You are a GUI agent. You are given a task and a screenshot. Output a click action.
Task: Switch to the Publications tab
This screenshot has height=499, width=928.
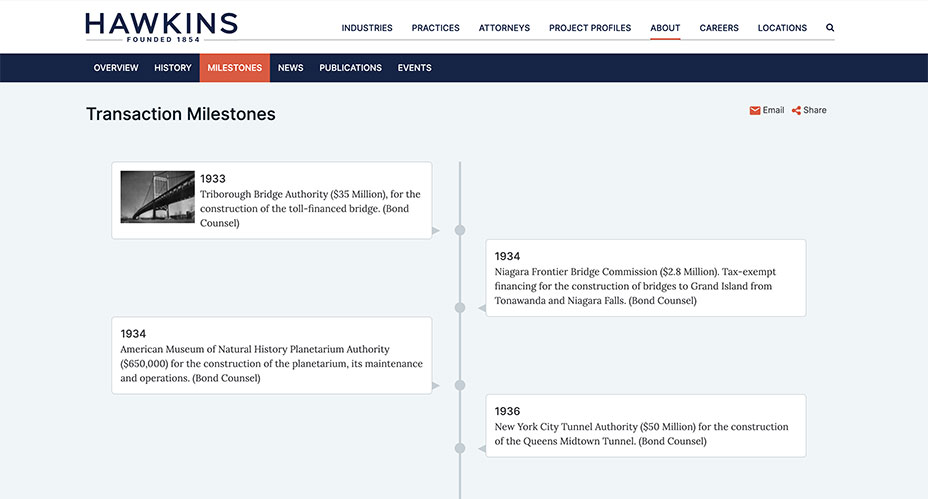(x=350, y=67)
